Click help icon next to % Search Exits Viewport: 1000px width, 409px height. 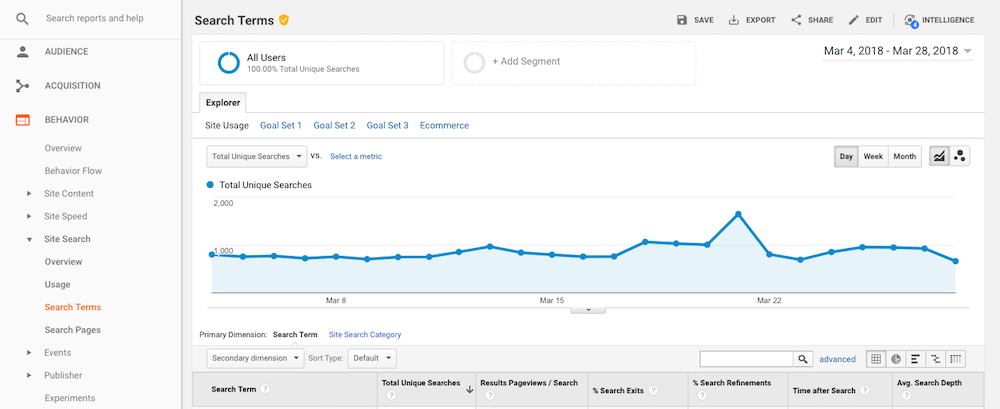[653, 390]
